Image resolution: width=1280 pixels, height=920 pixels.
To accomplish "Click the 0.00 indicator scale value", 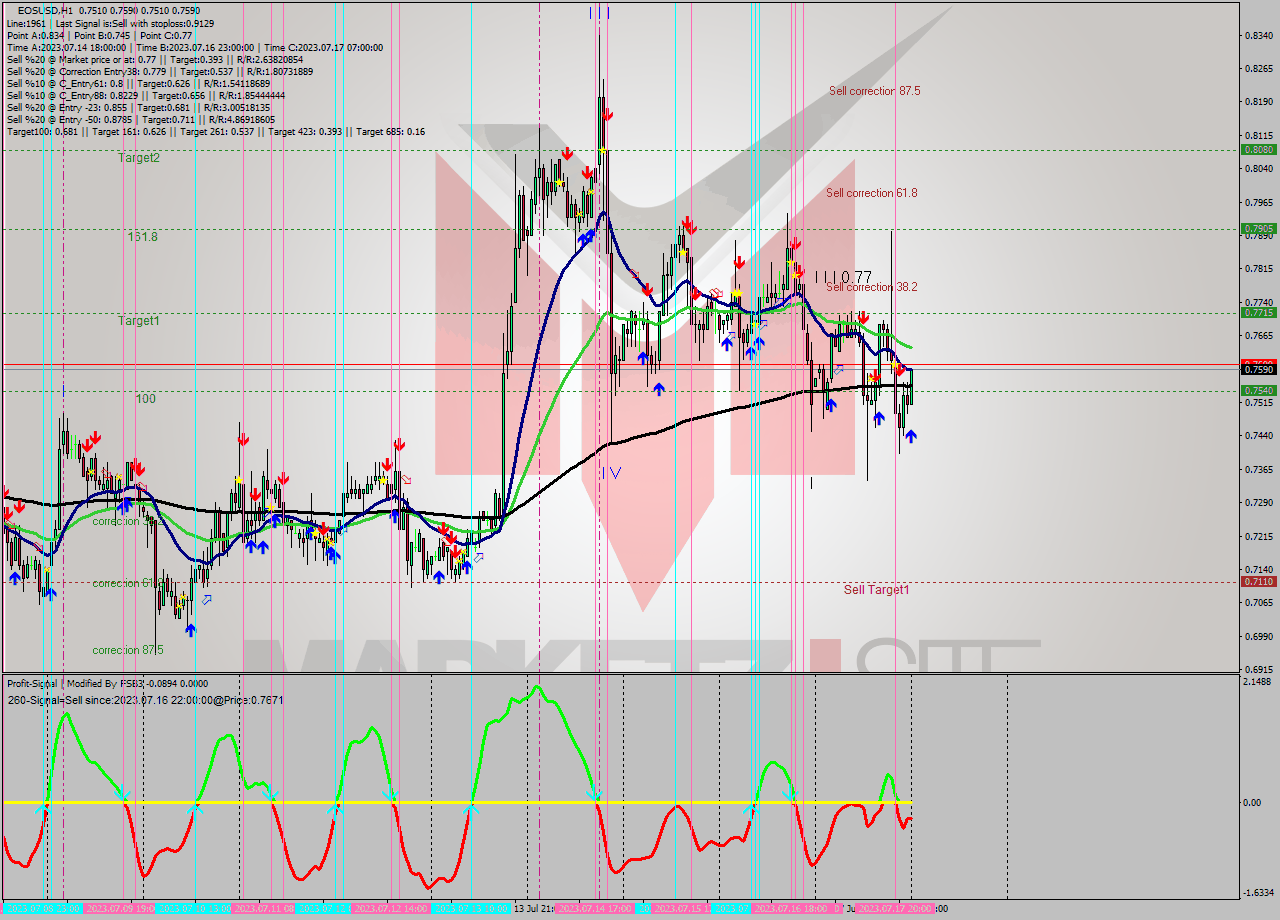I will [1251, 802].
